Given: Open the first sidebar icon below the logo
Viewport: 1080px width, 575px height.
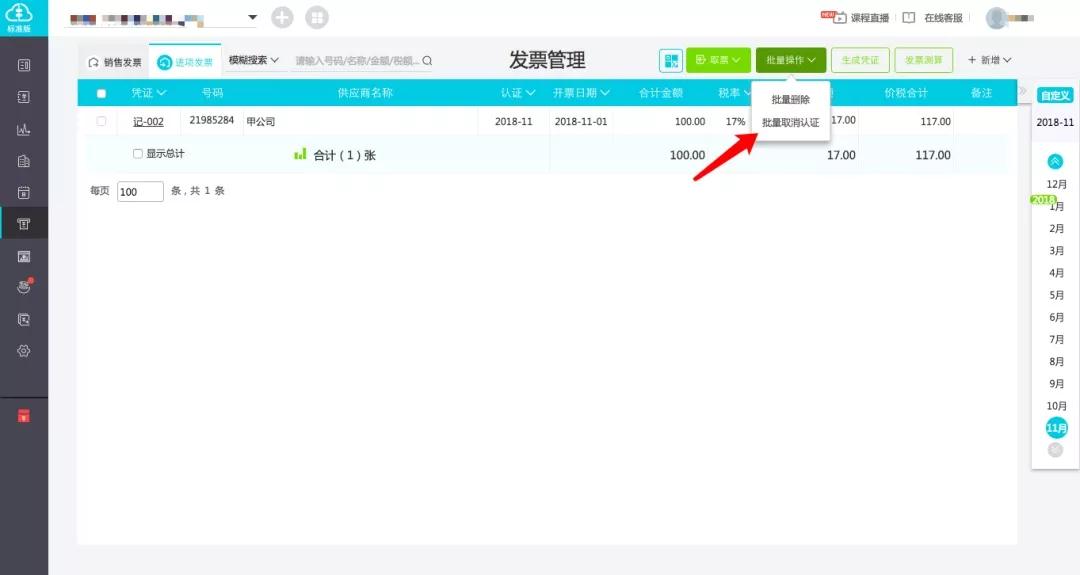Looking at the screenshot, I should [x=23, y=65].
